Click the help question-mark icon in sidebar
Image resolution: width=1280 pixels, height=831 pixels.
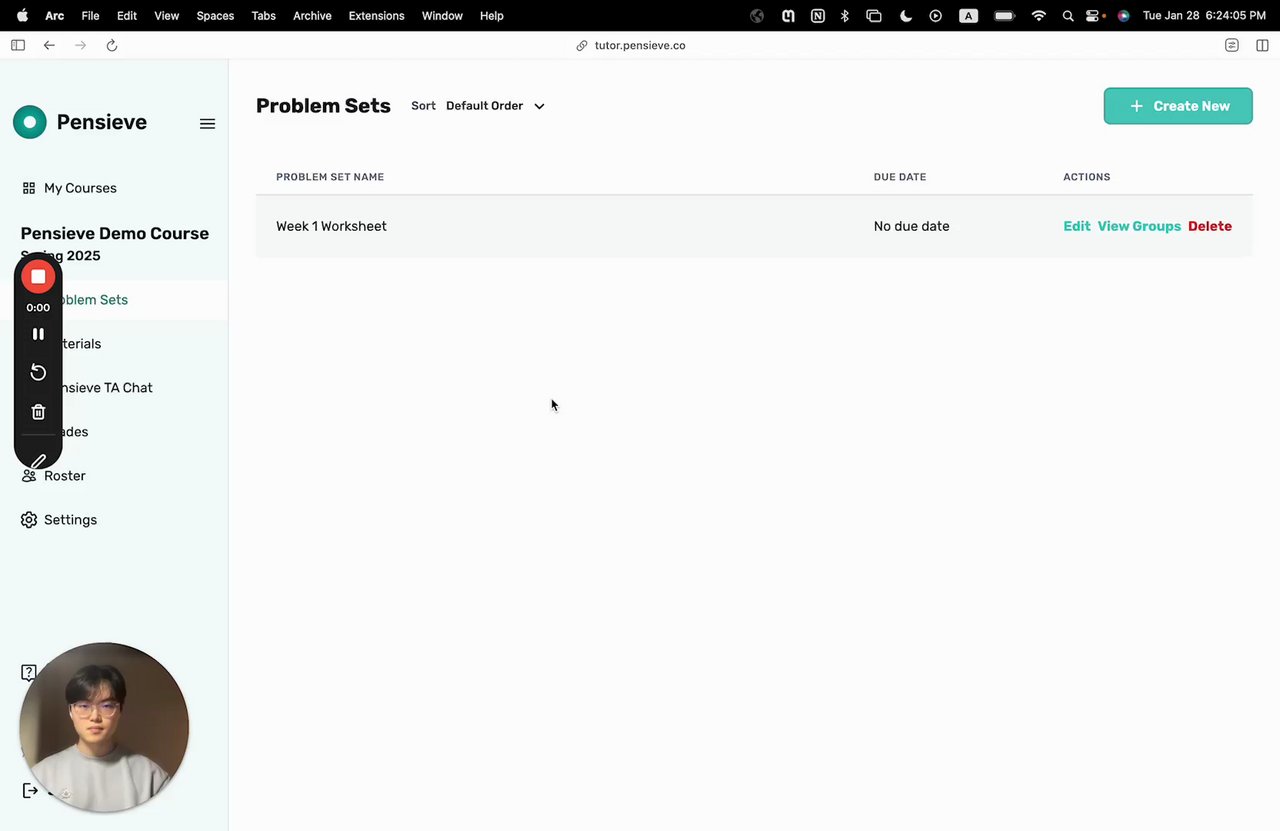[29, 672]
